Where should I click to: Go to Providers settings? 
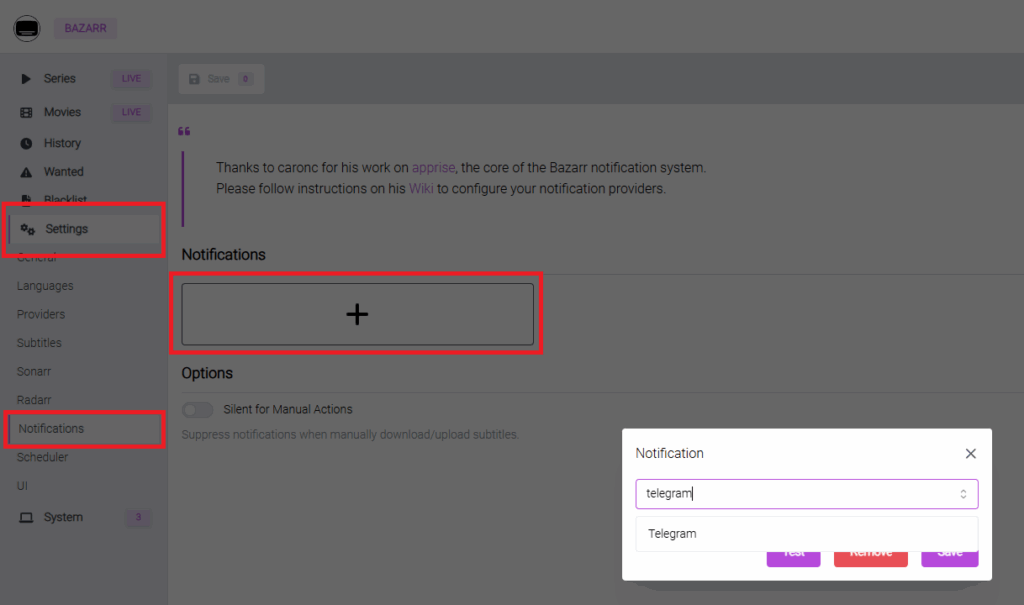(x=41, y=314)
